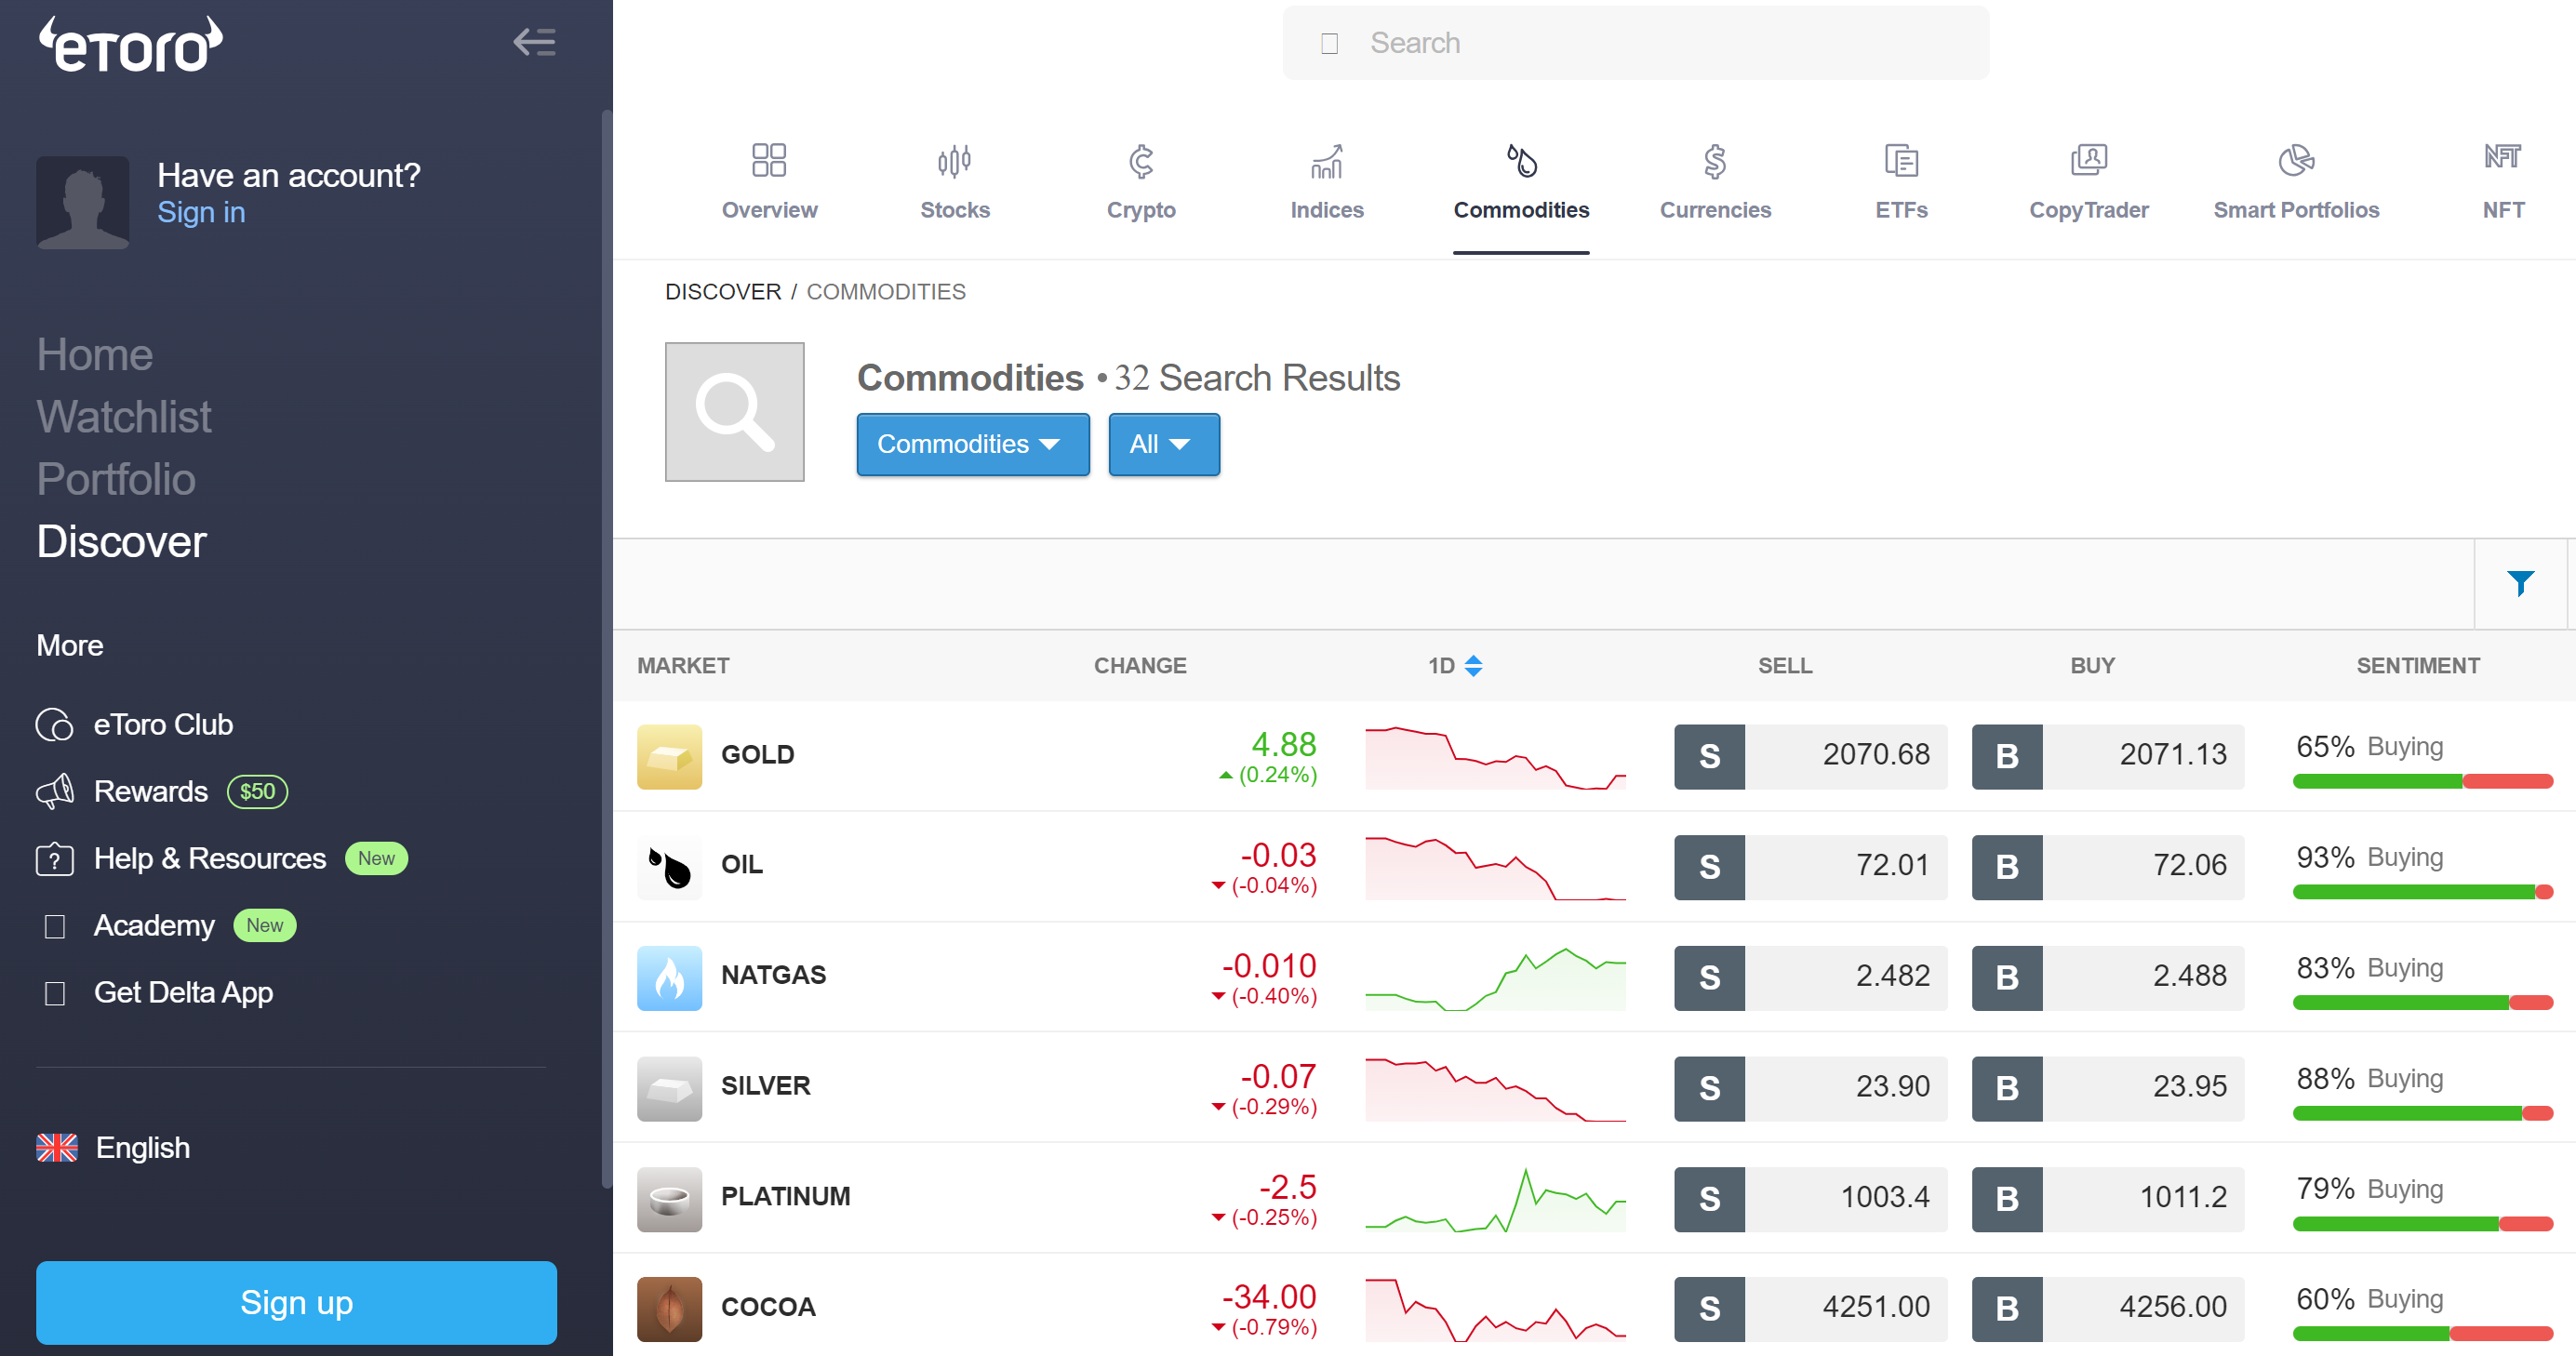Click the CHANGE column header
Image resolution: width=2576 pixels, height=1356 pixels.
click(x=1140, y=665)
